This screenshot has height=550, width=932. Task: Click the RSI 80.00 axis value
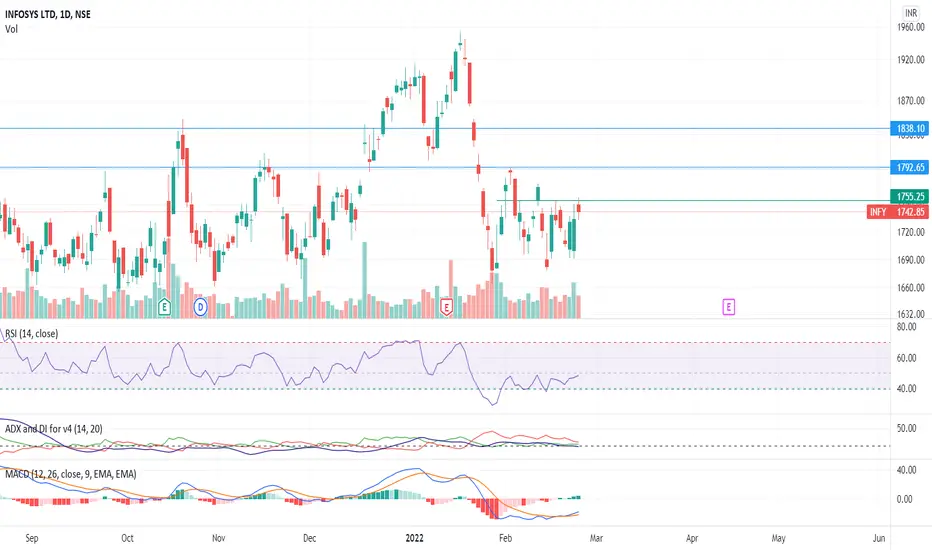click(x=906, y=326)
